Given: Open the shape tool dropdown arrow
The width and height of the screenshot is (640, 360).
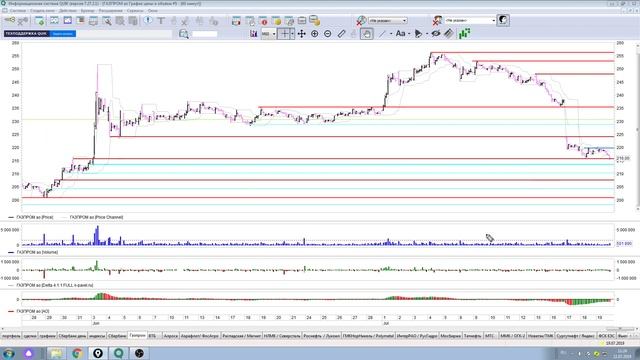Looking at the screenshot, I should (427, 34).
